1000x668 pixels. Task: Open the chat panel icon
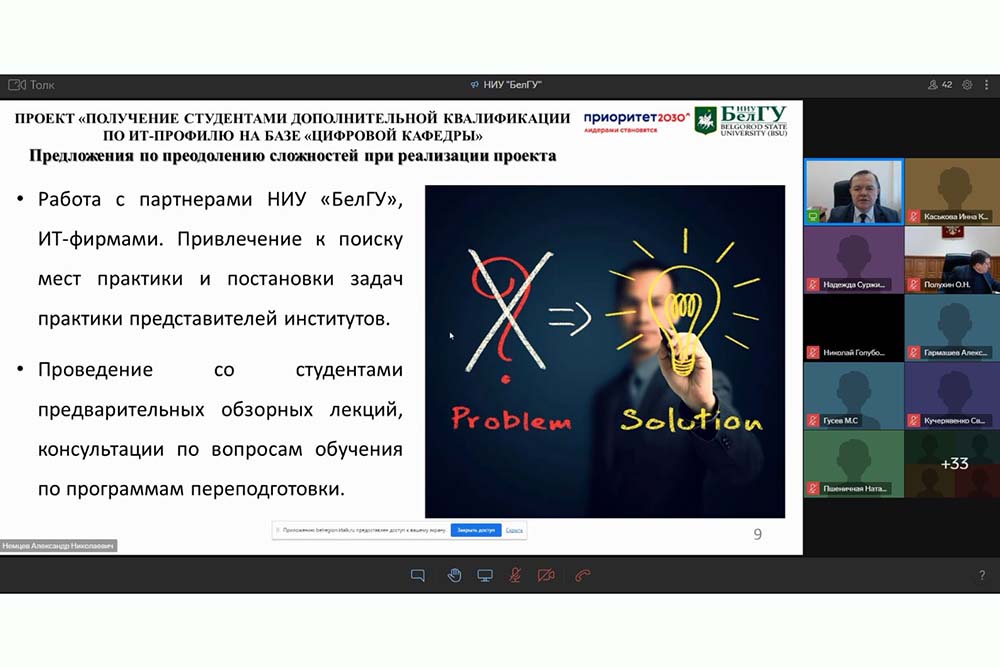[x=418, y=575]
